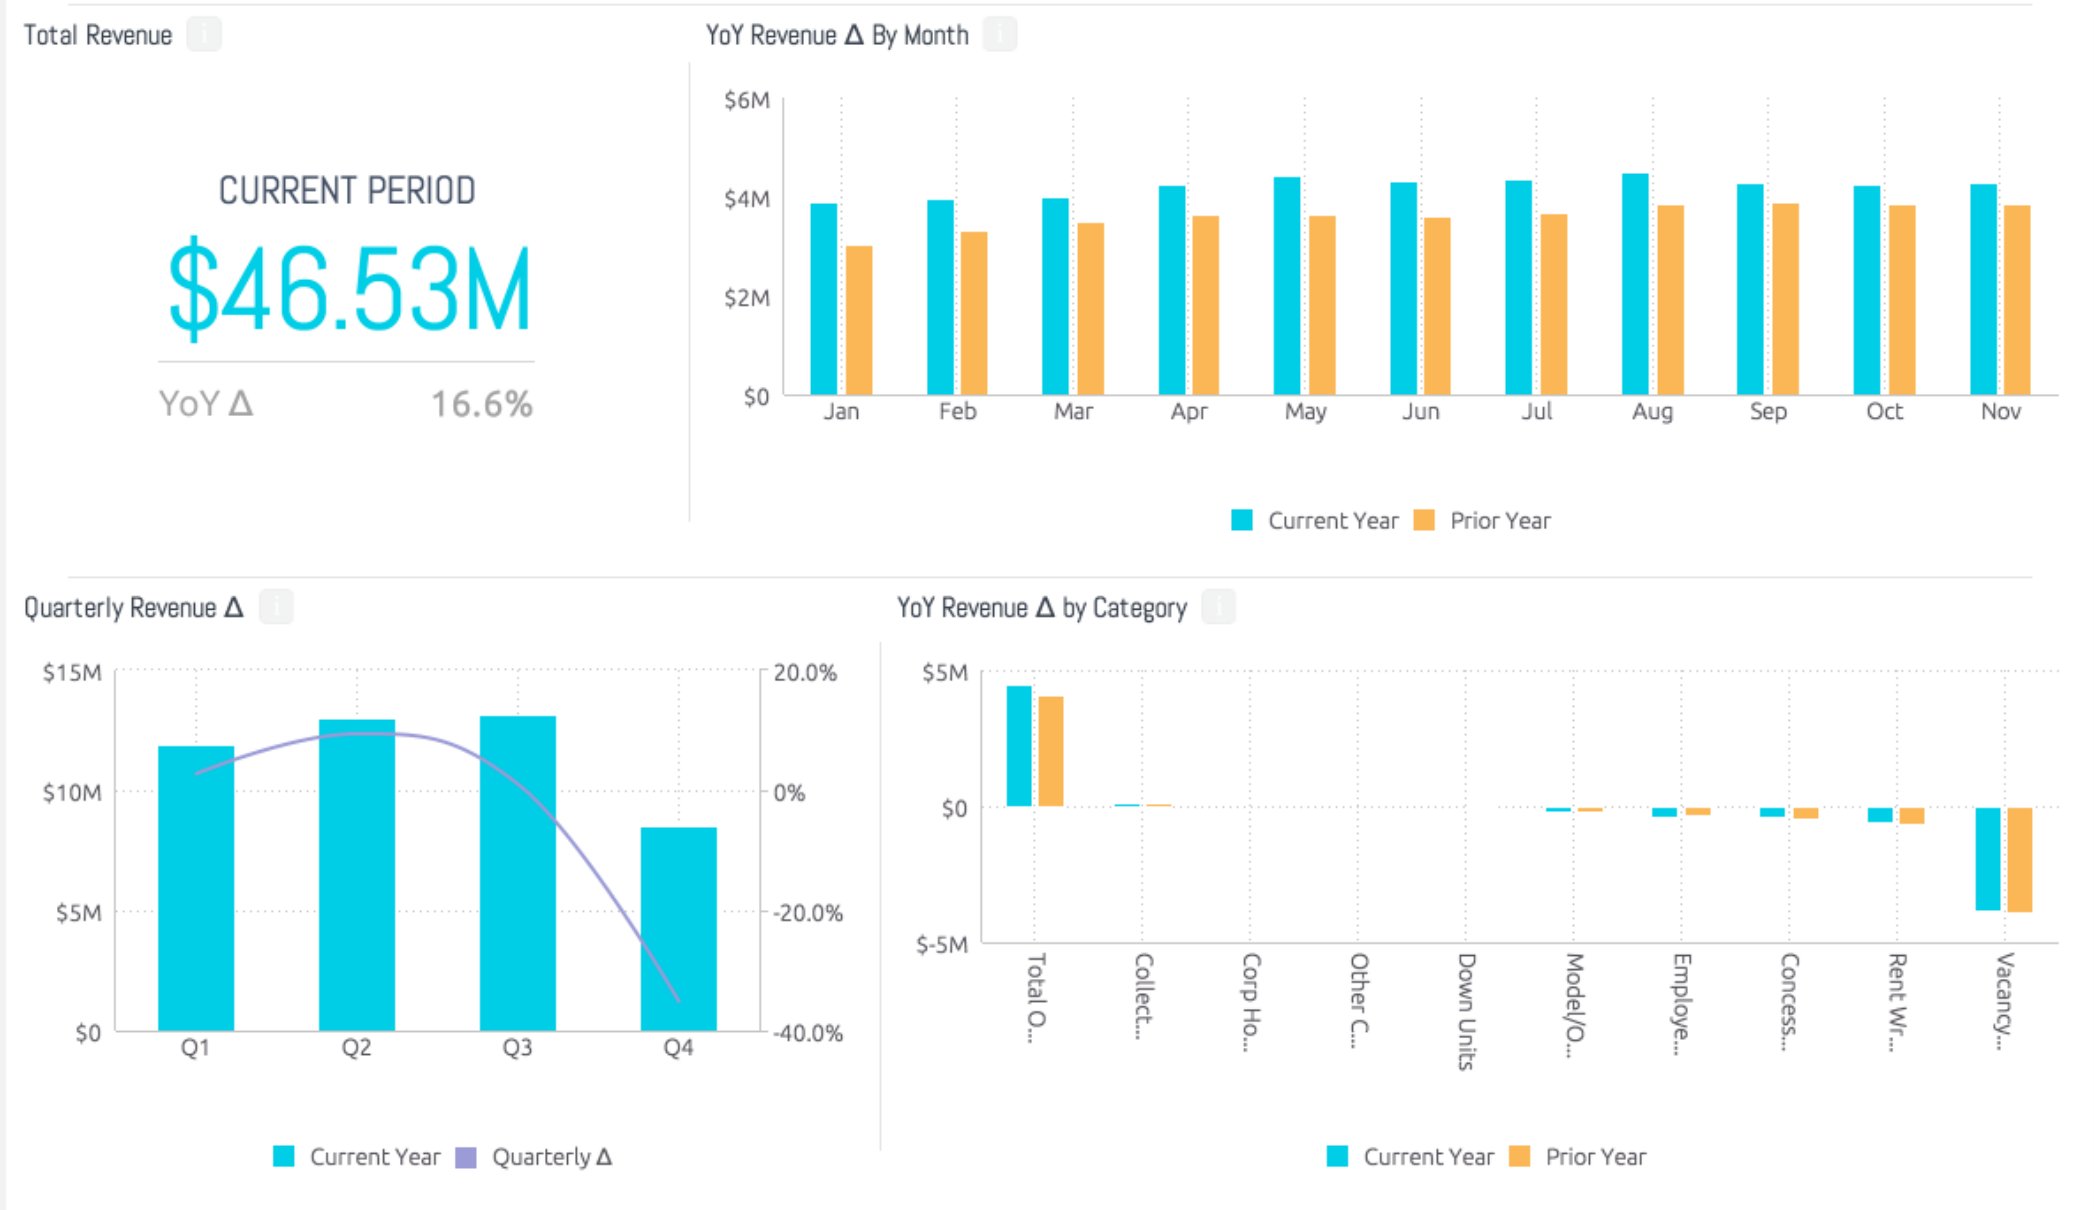2094x1210 pixels.
Task: Select Total O... prior year bar
Action: coord(1051,751)
